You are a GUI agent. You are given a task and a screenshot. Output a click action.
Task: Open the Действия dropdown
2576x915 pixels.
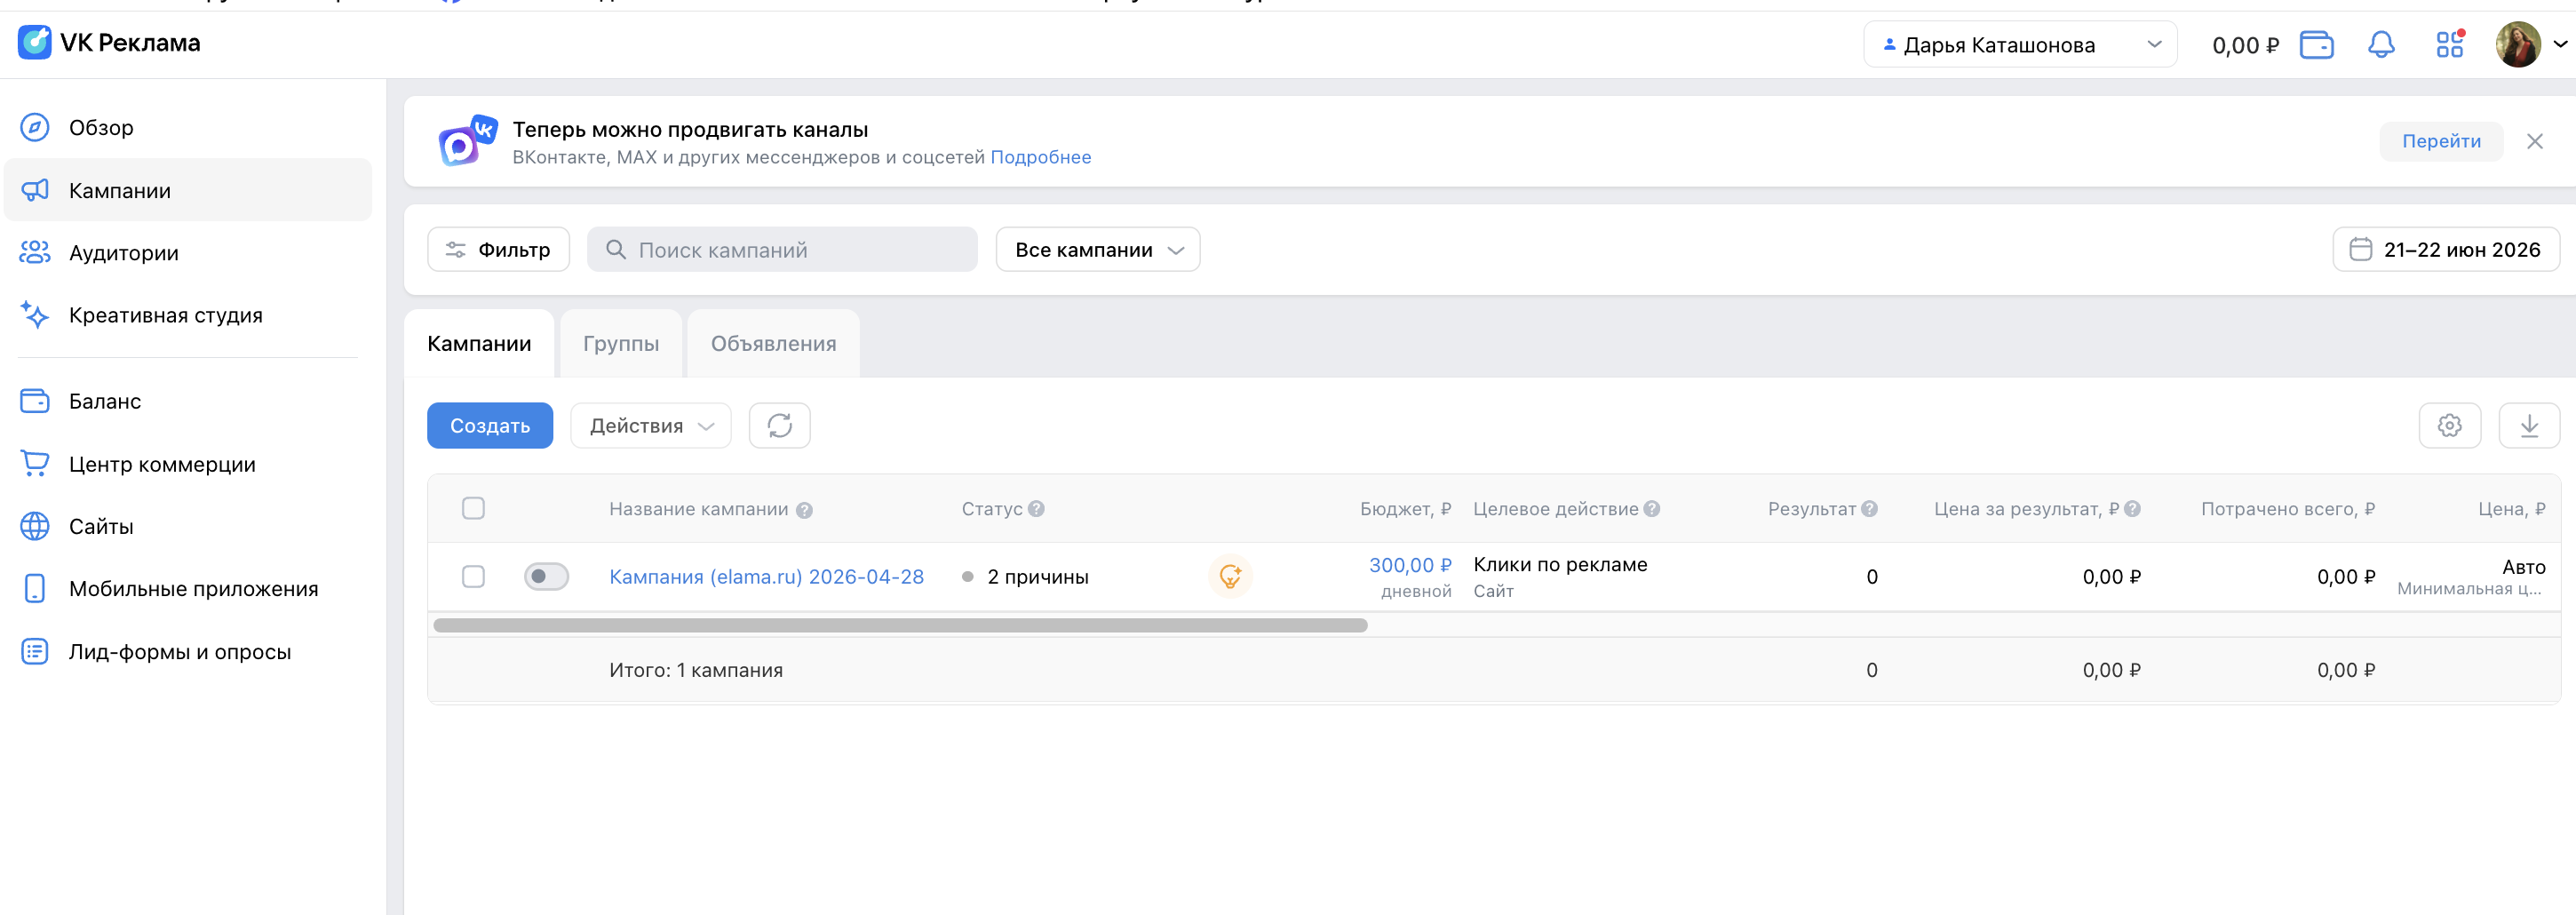point(650,426)
